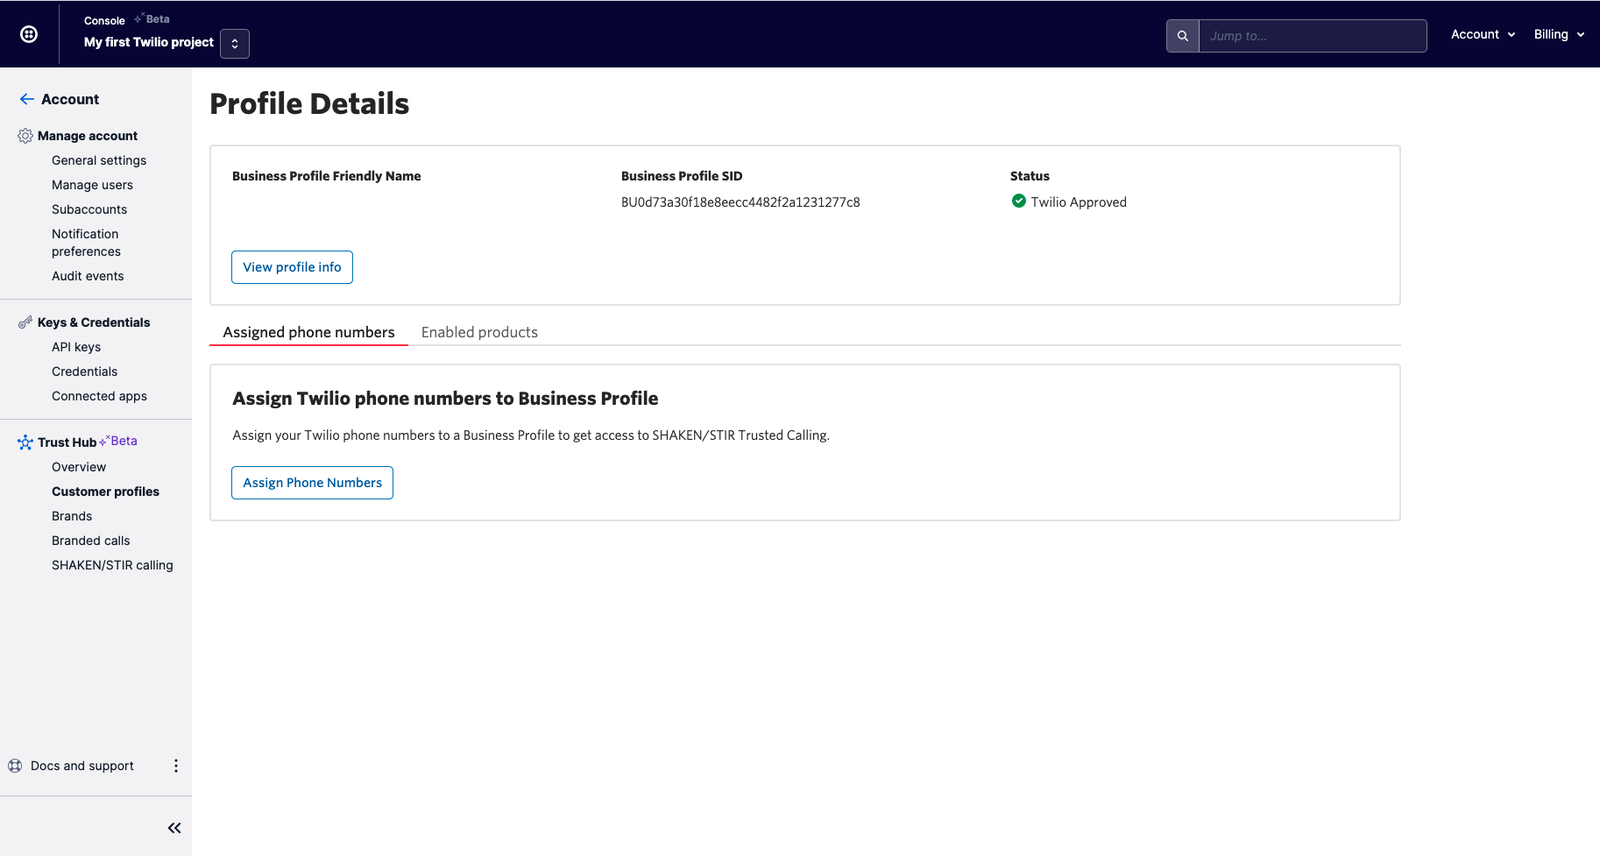Click the Manage account gear icon
The image size is (1600, 856).
tap(25, 136)
